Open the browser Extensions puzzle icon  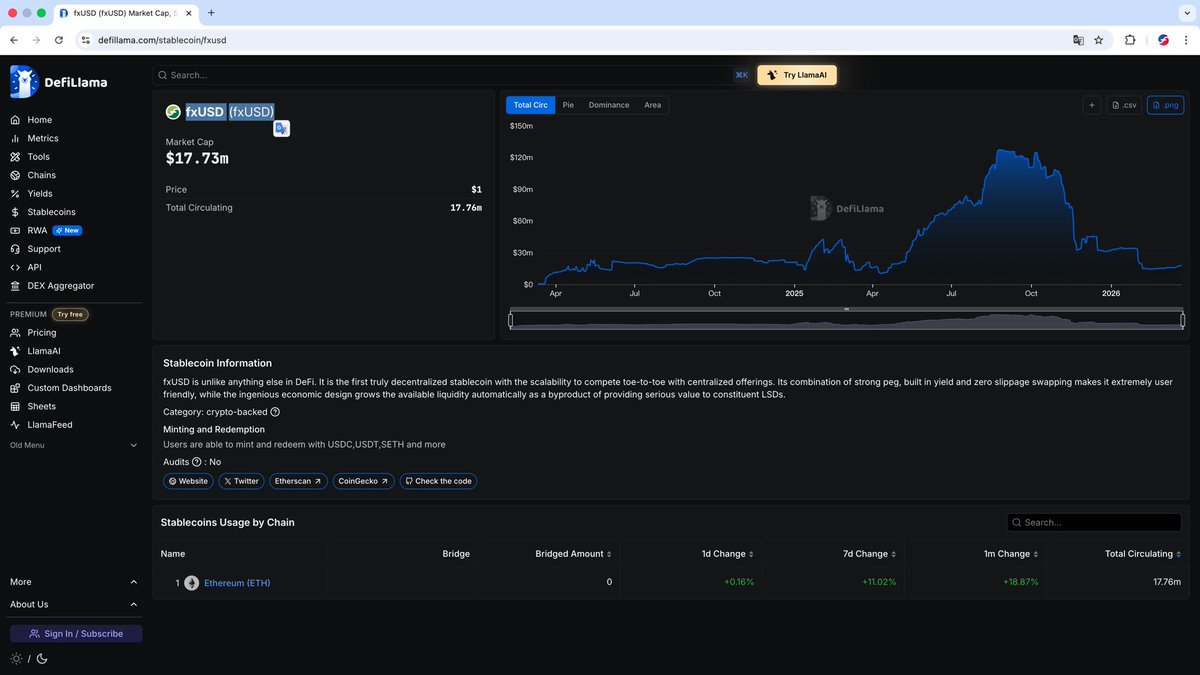[x=1130, y=40]
